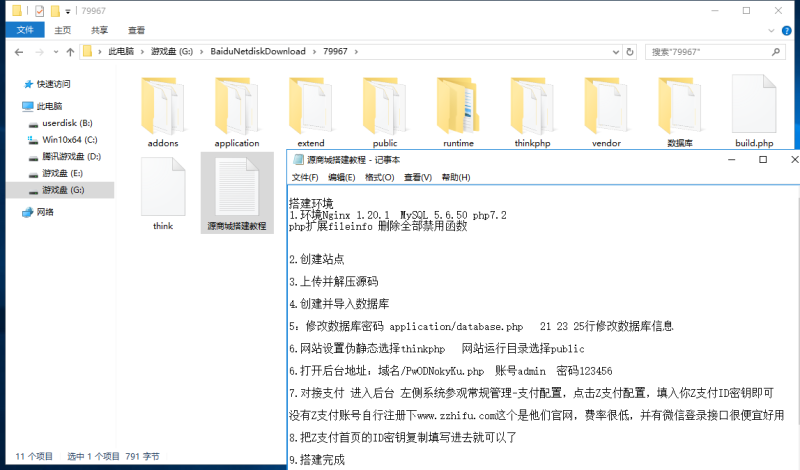Open the vendor folder

(606, 112)
